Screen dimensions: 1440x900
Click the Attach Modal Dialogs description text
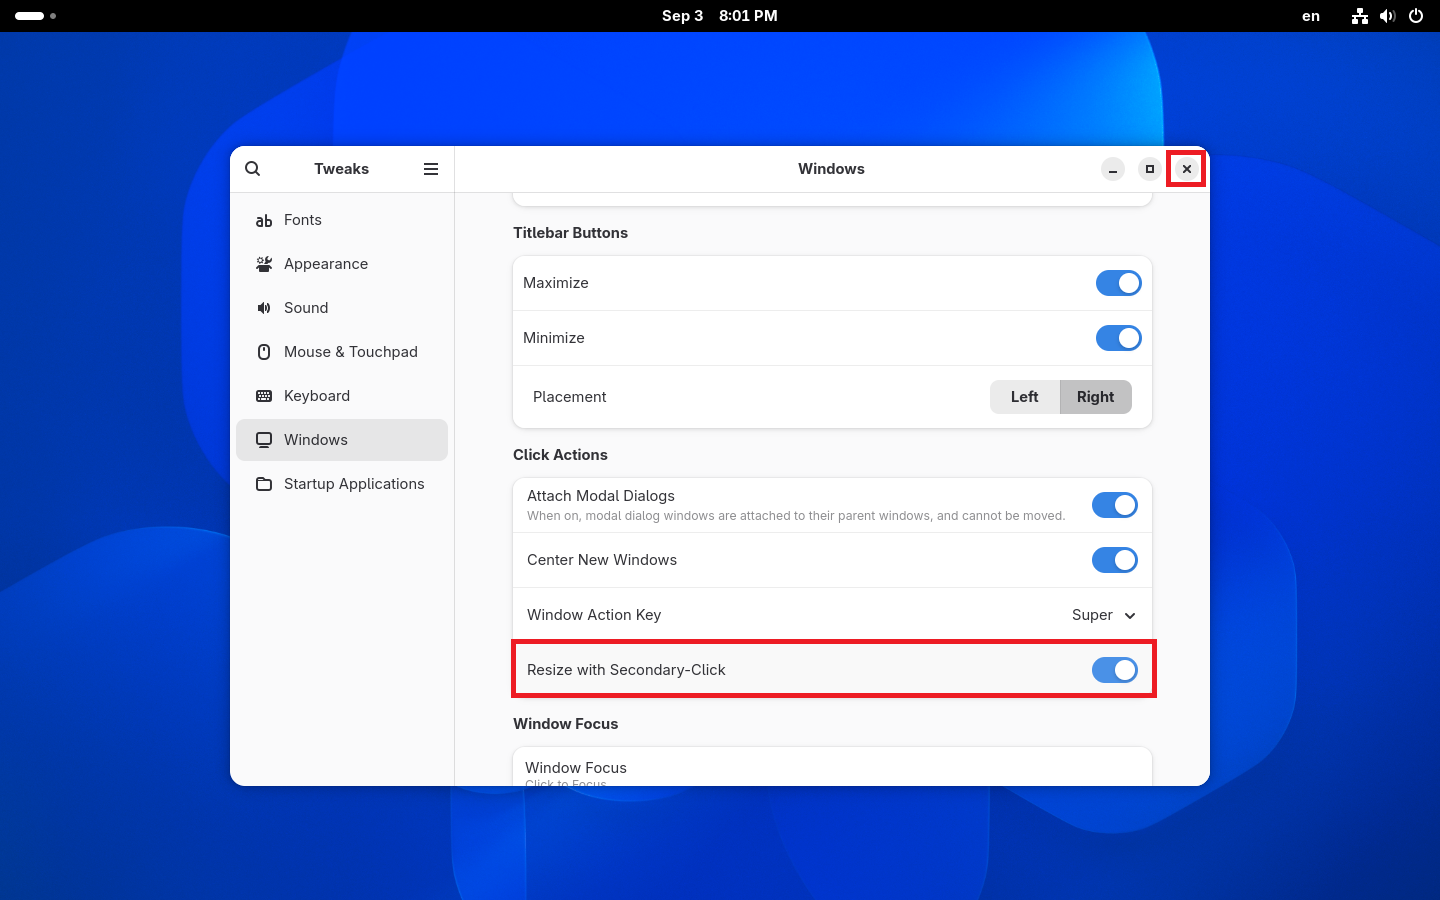[x=796, y=516]
